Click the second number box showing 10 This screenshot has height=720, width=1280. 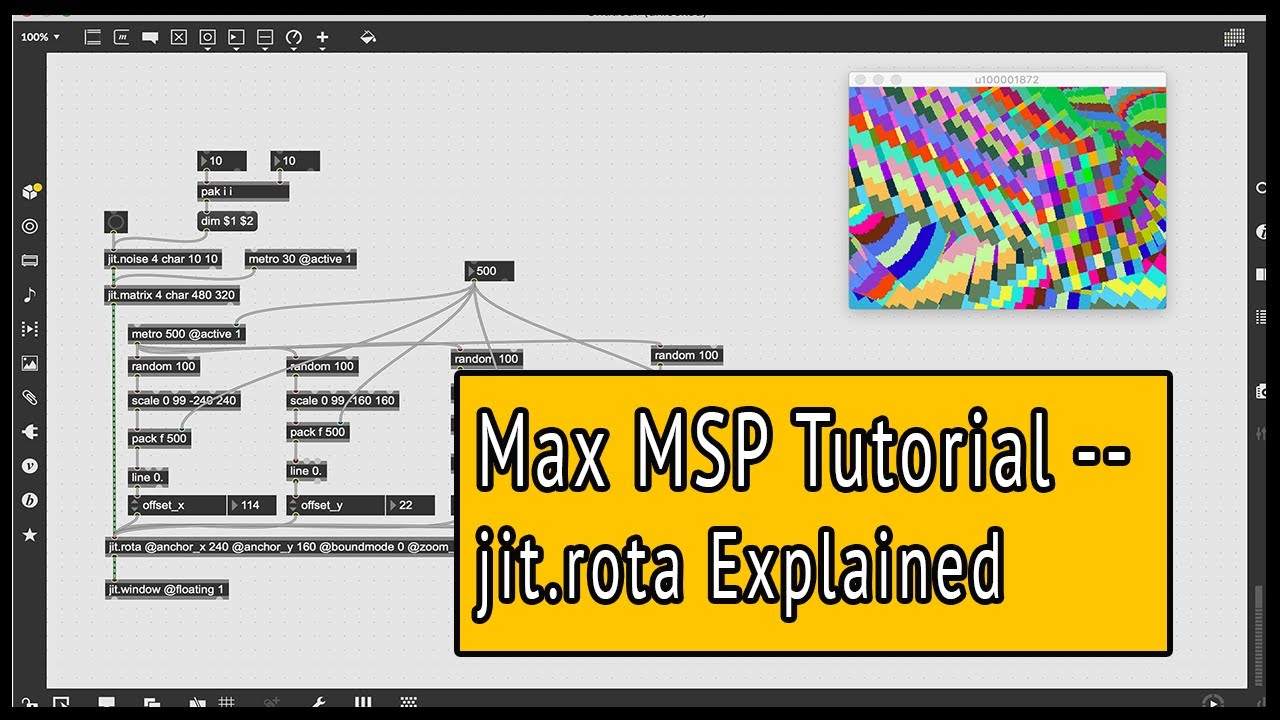click(295, 161)
